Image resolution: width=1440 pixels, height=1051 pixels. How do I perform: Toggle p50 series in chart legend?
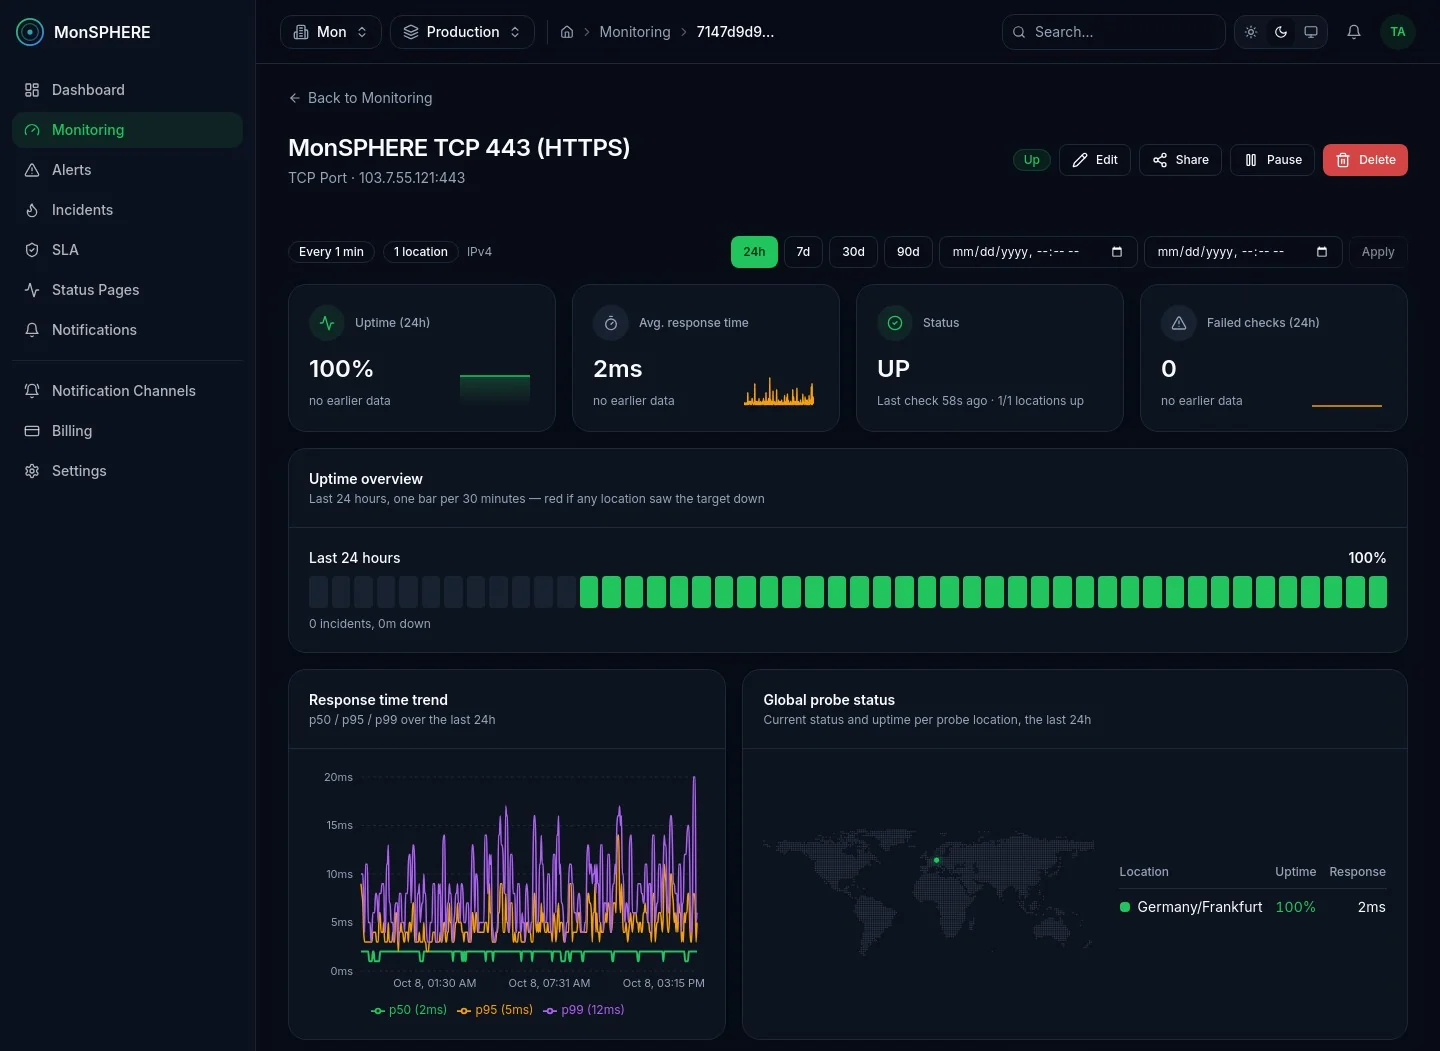click(409, 1010)
